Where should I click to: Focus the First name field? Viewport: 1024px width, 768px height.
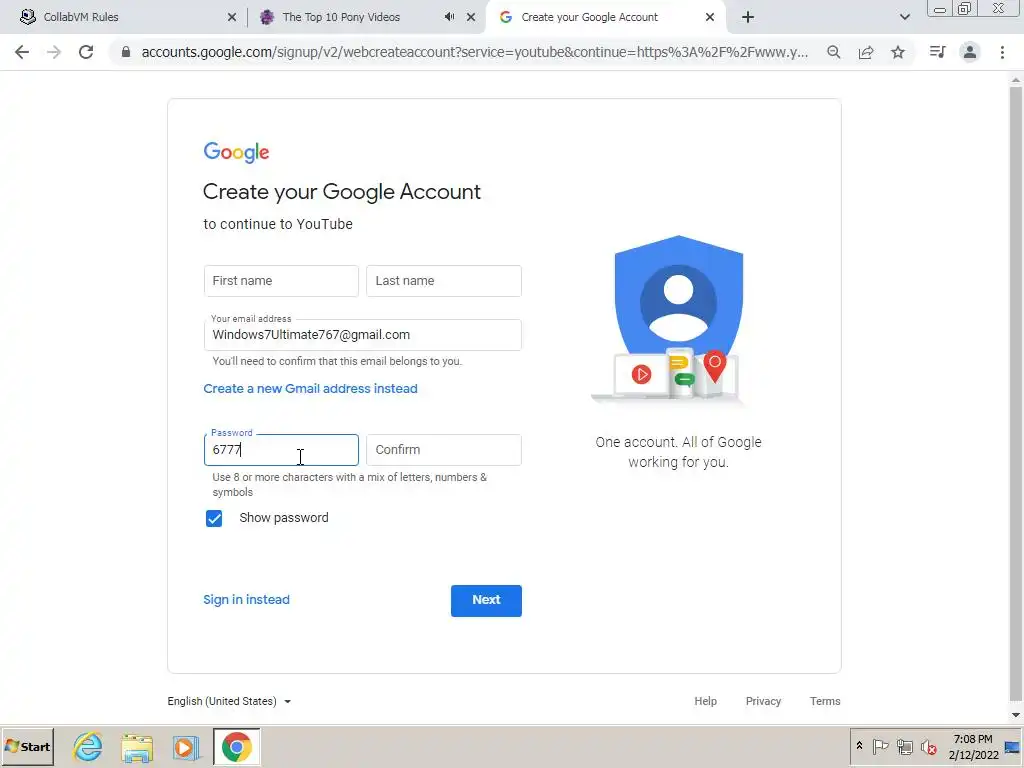[x=281, y=281]
